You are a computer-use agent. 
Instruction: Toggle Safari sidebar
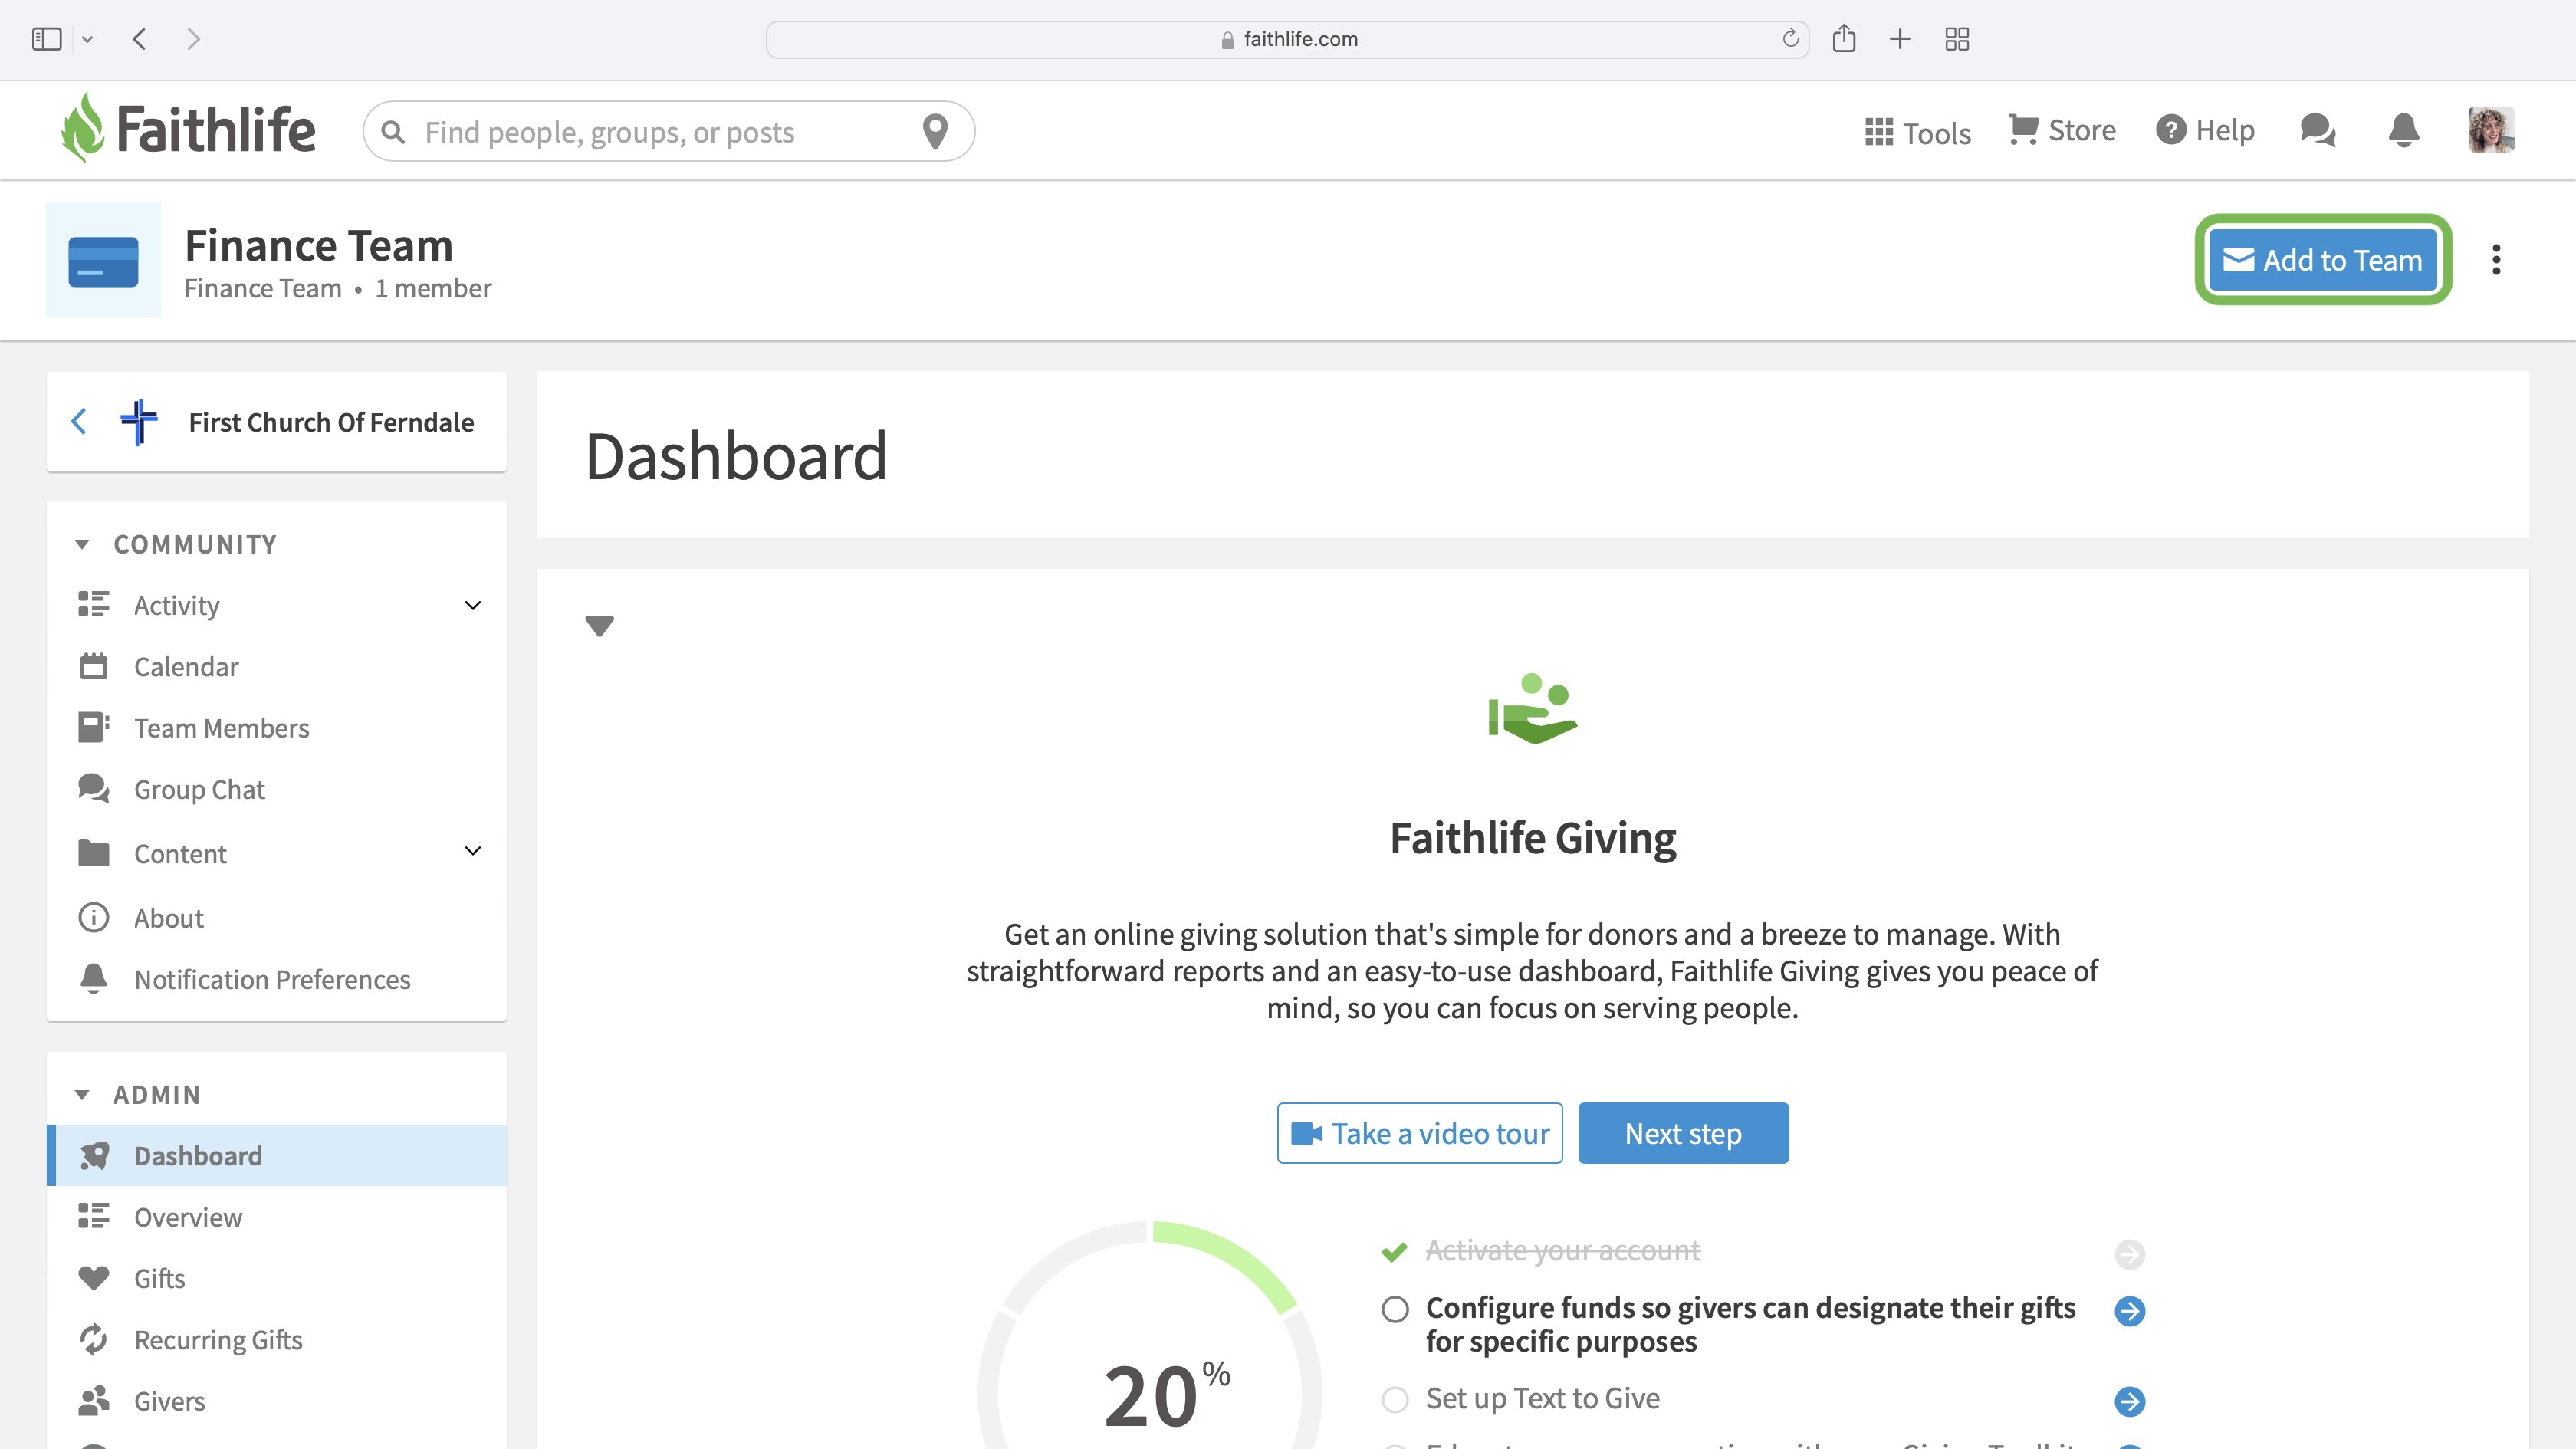[46, 39]
